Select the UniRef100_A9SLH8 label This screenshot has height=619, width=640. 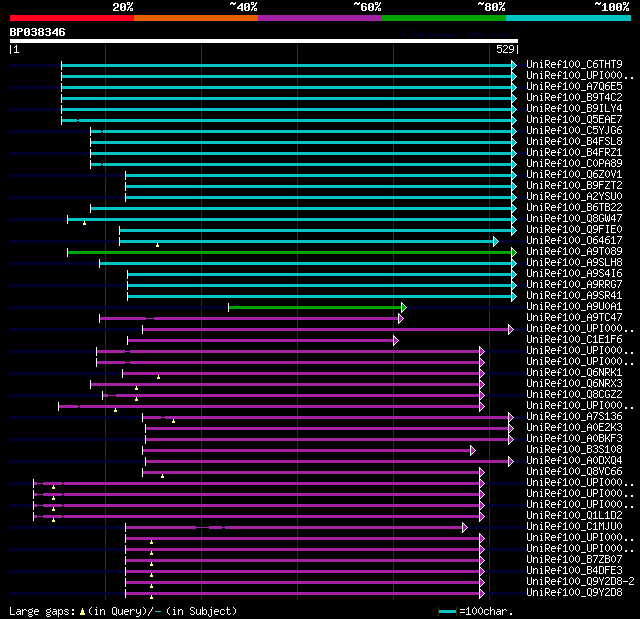(x=574, y=263)
